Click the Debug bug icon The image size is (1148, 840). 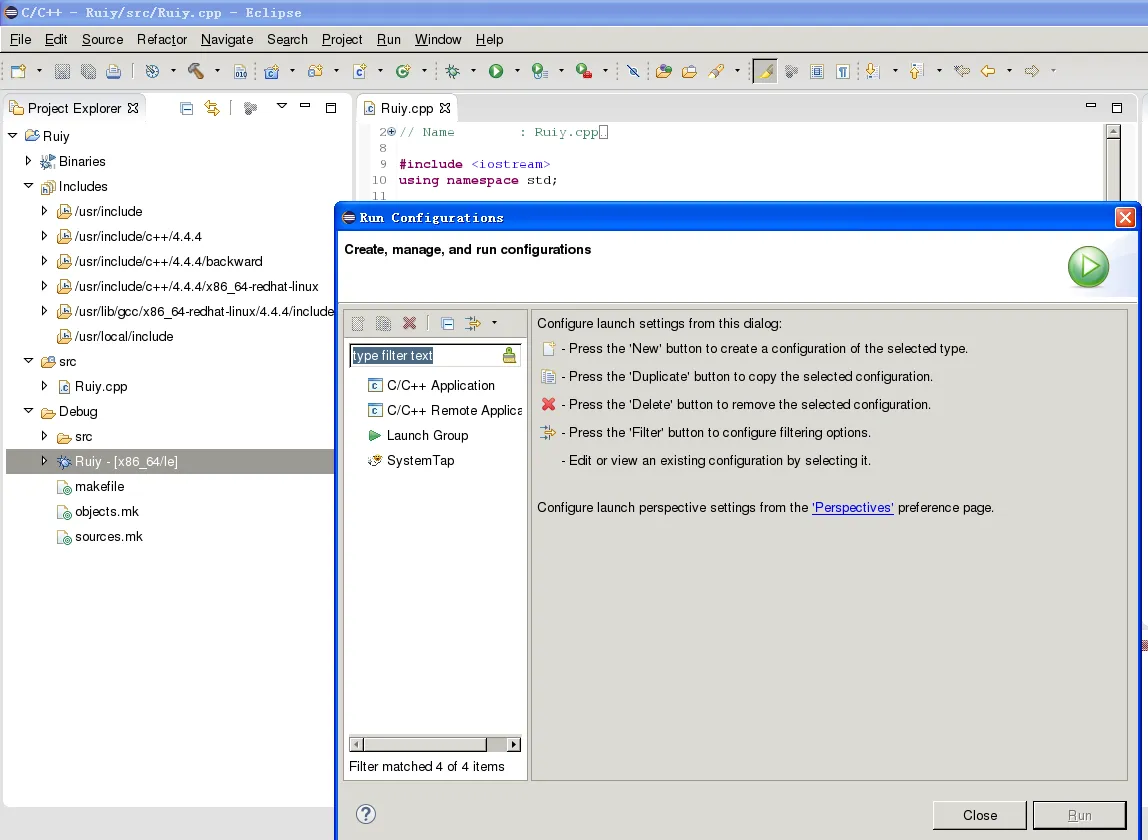(x=453, y=71)
